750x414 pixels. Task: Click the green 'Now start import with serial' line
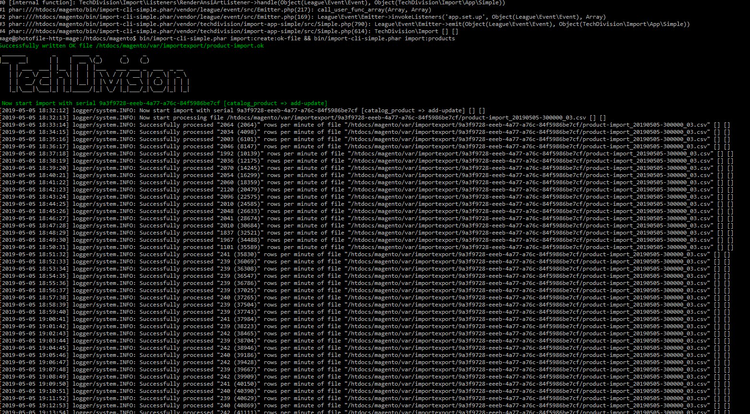click(x=164, y=103)
